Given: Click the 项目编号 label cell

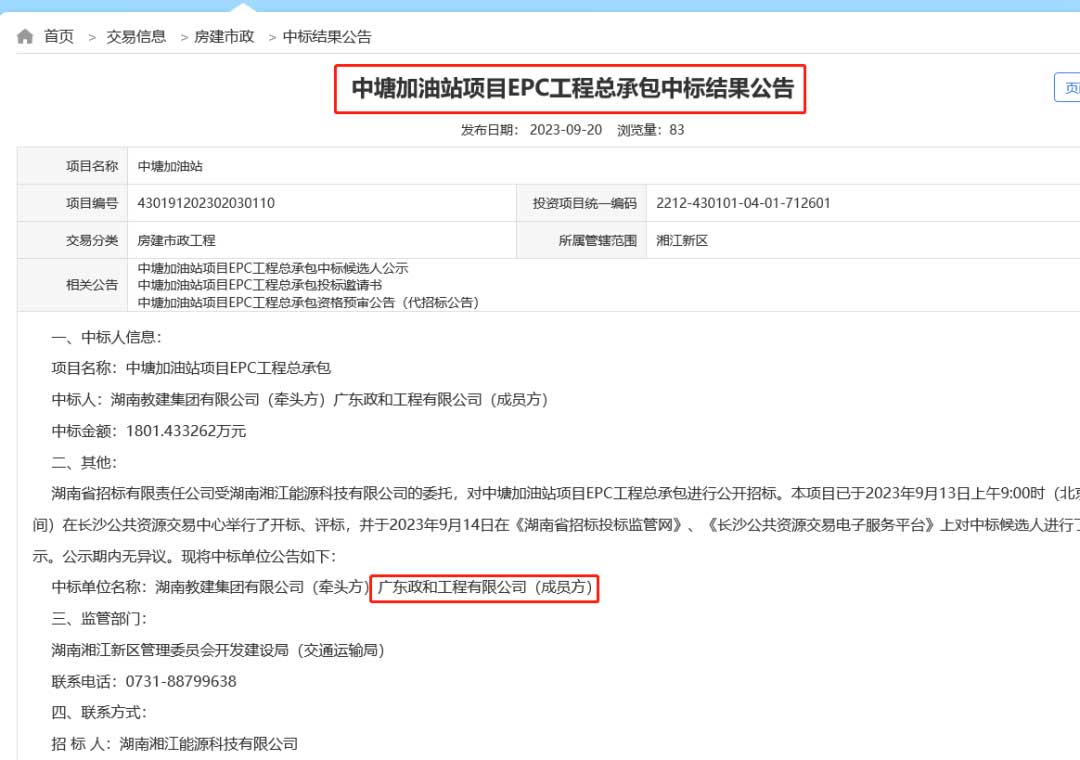Looking at the screenshot, I should [72, 203].
